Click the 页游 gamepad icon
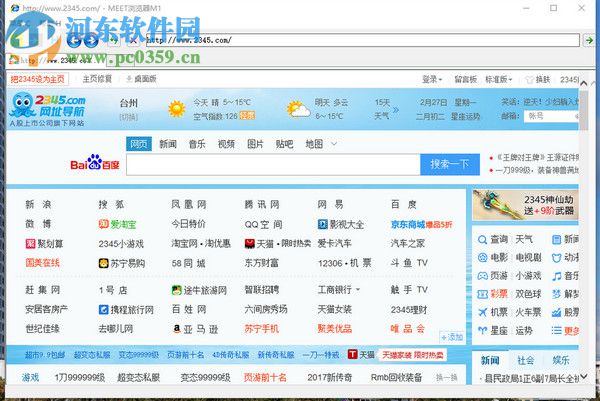This screenshot has width=600, height=401. pos(482,275)
